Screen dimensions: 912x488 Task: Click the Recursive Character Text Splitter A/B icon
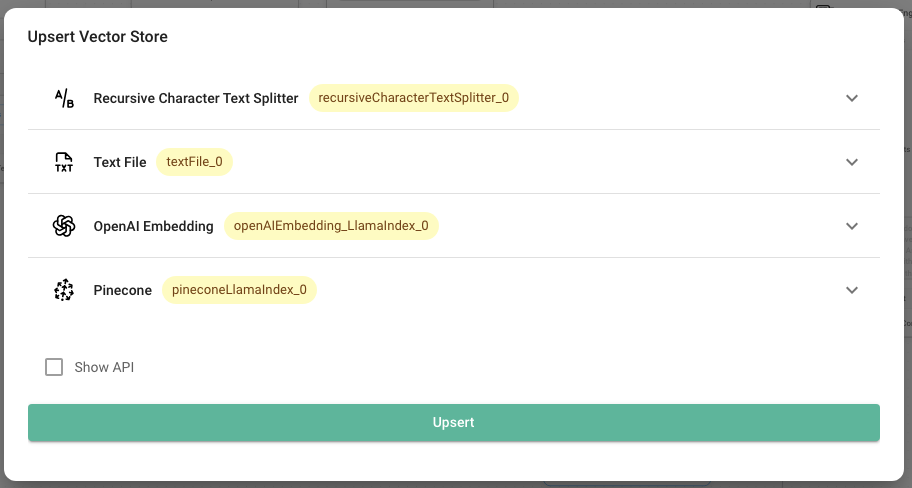tap(64, 98)
